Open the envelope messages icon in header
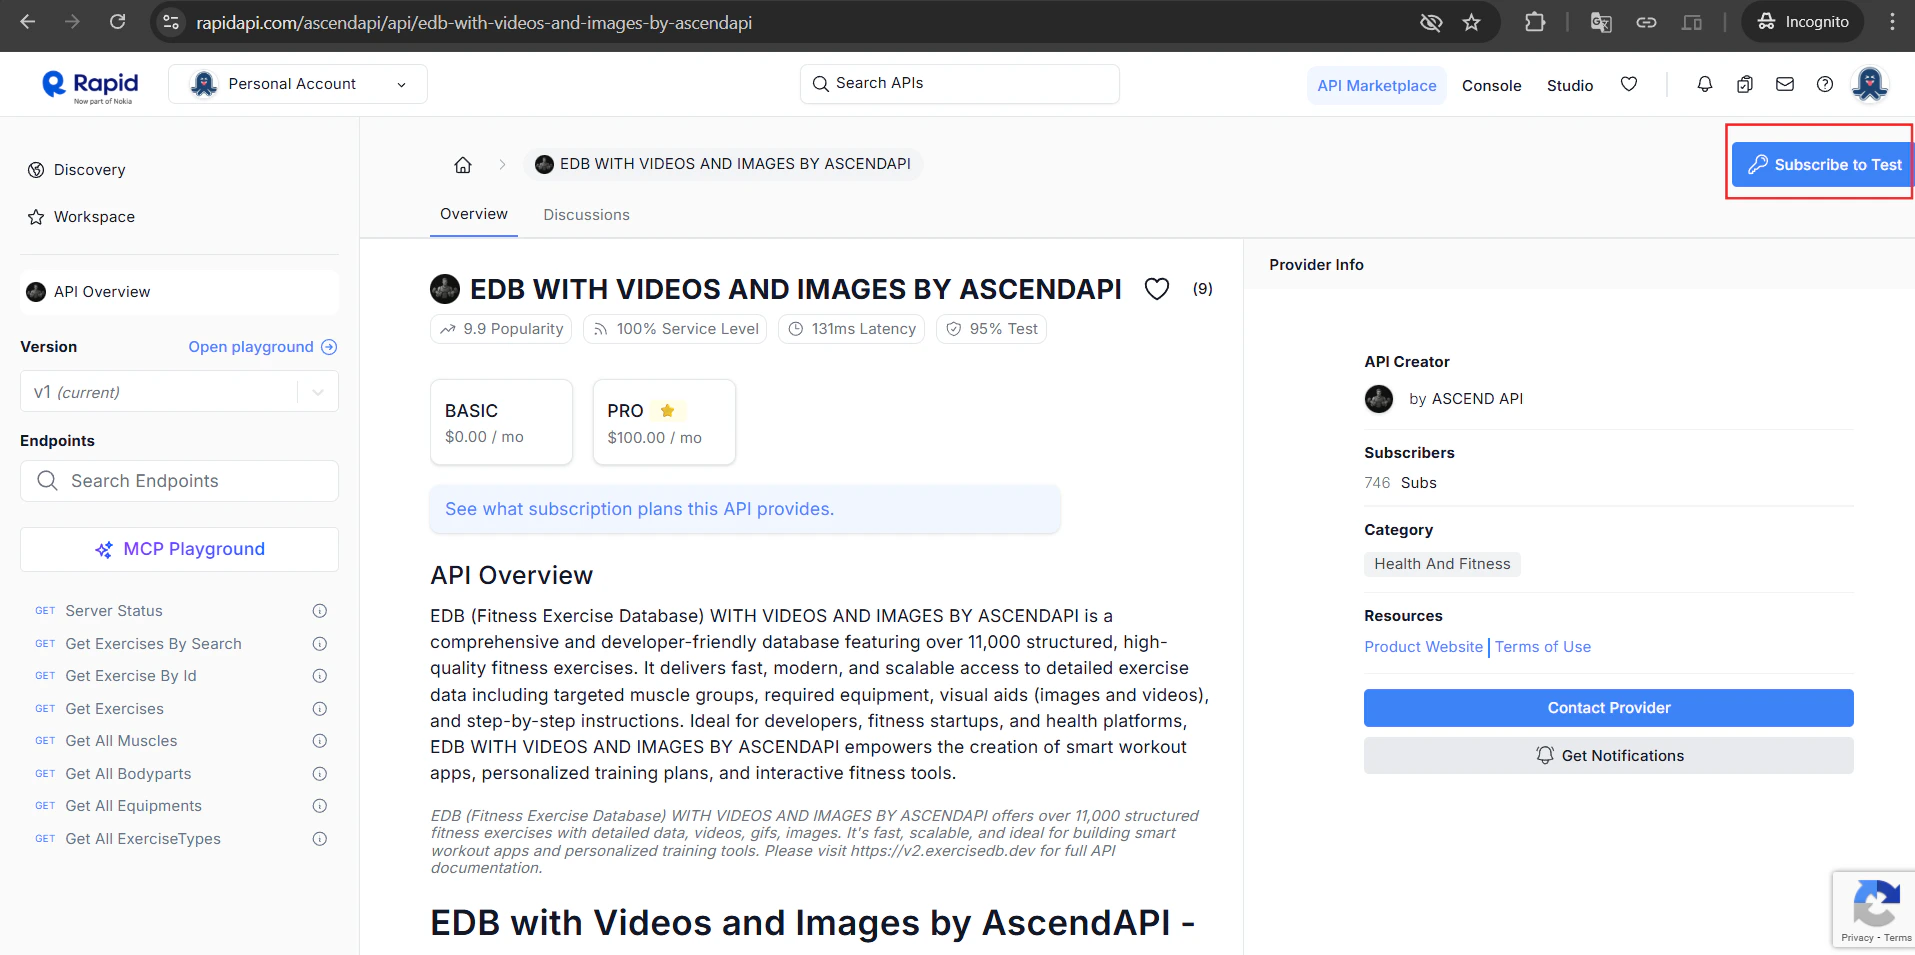Screen dimensions: 1915x955 pyautogui.click(x=1785, y=84)
